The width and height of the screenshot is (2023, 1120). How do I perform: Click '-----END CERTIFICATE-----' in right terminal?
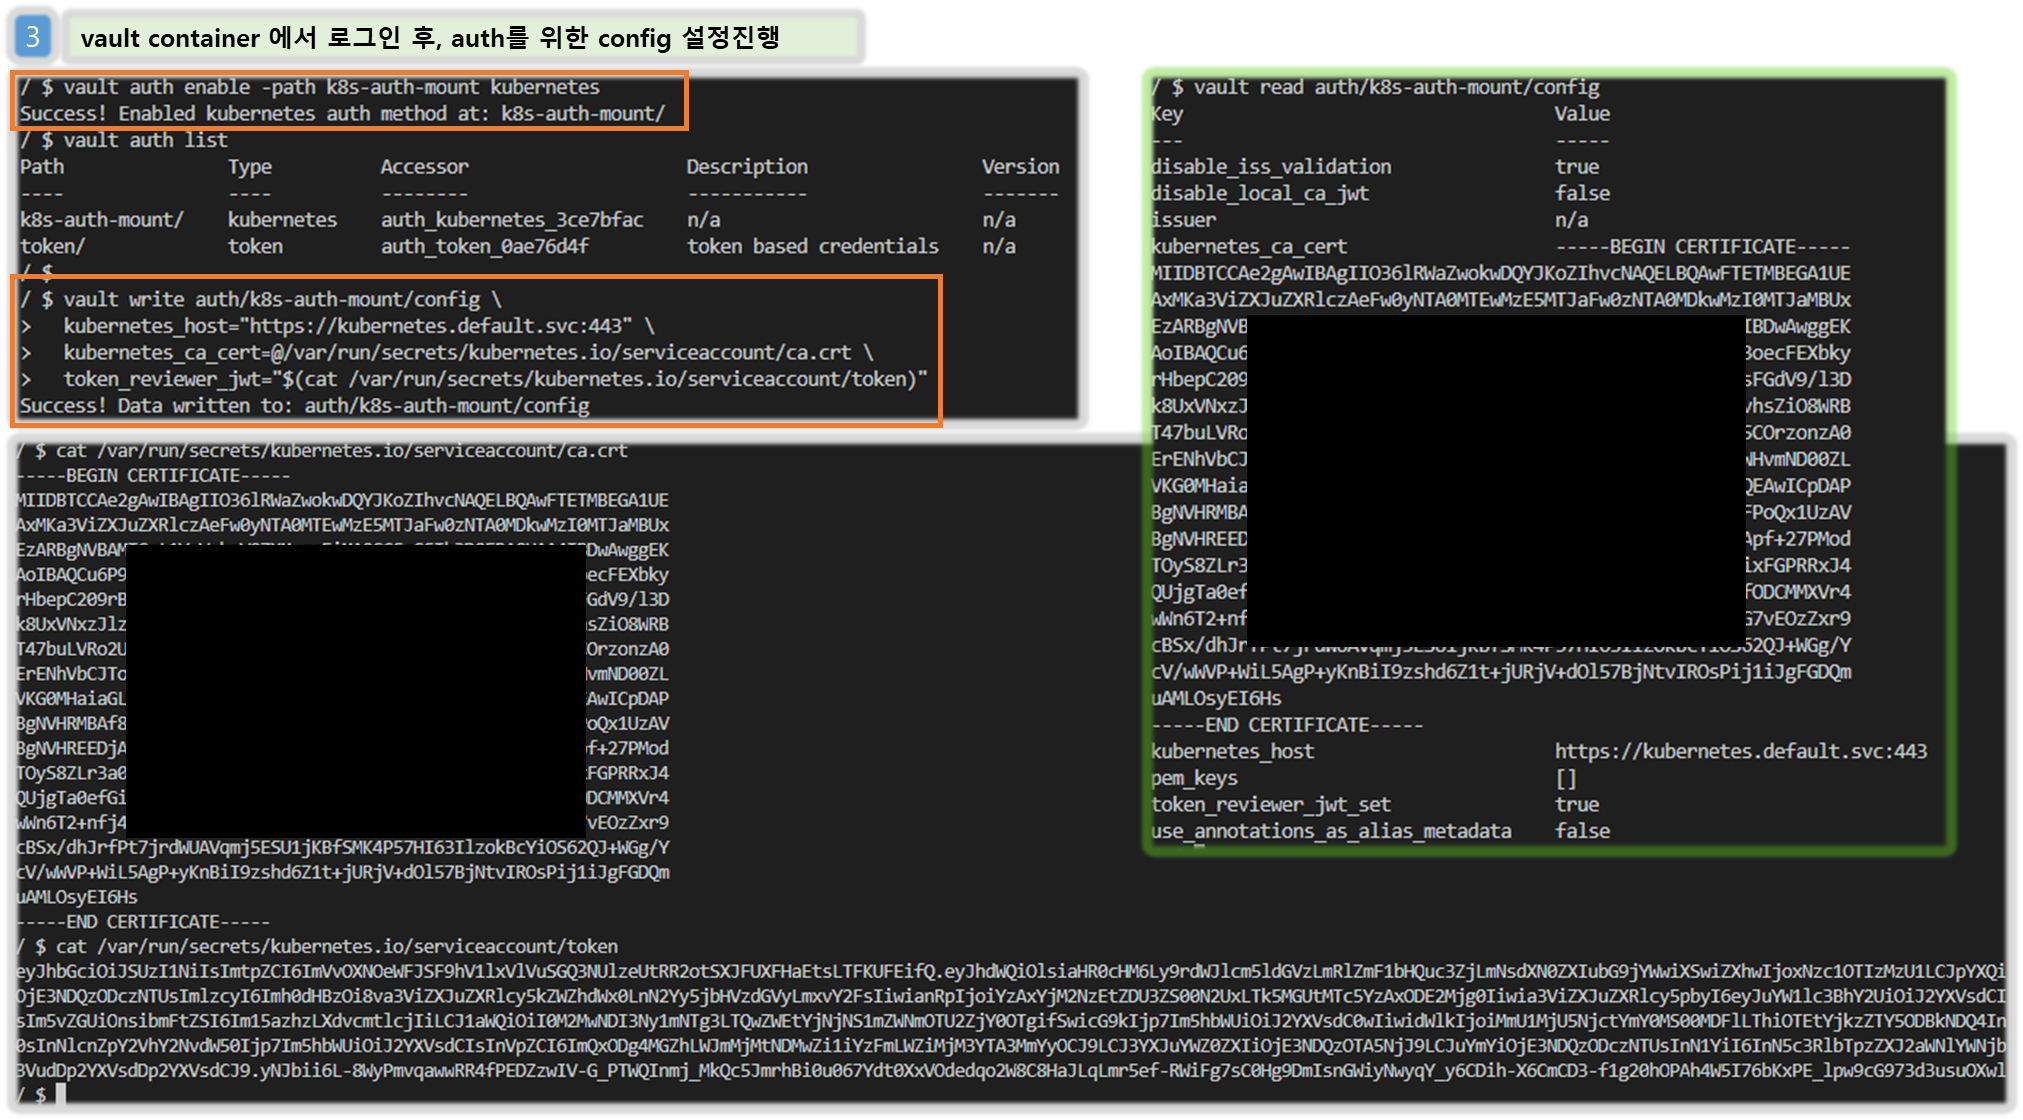[x=1287, y=725]
